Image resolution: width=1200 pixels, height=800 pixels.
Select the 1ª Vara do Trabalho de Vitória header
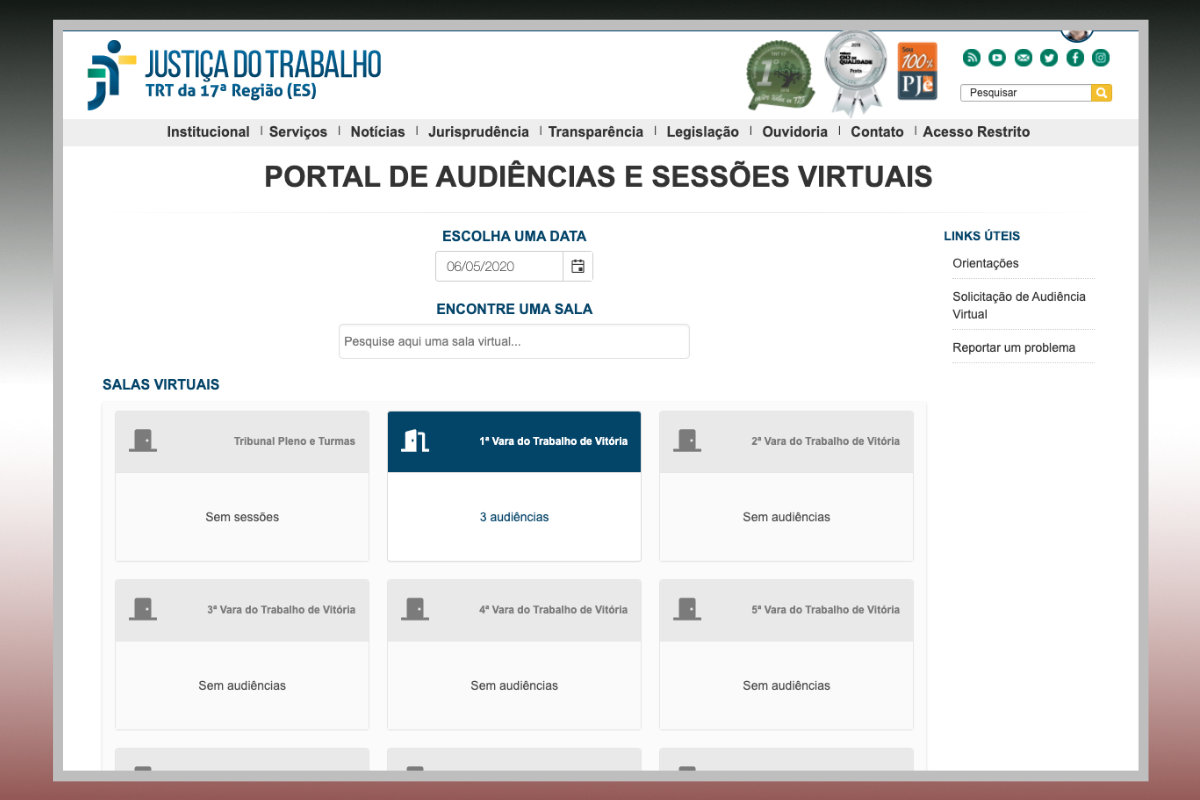coord(514,441)
